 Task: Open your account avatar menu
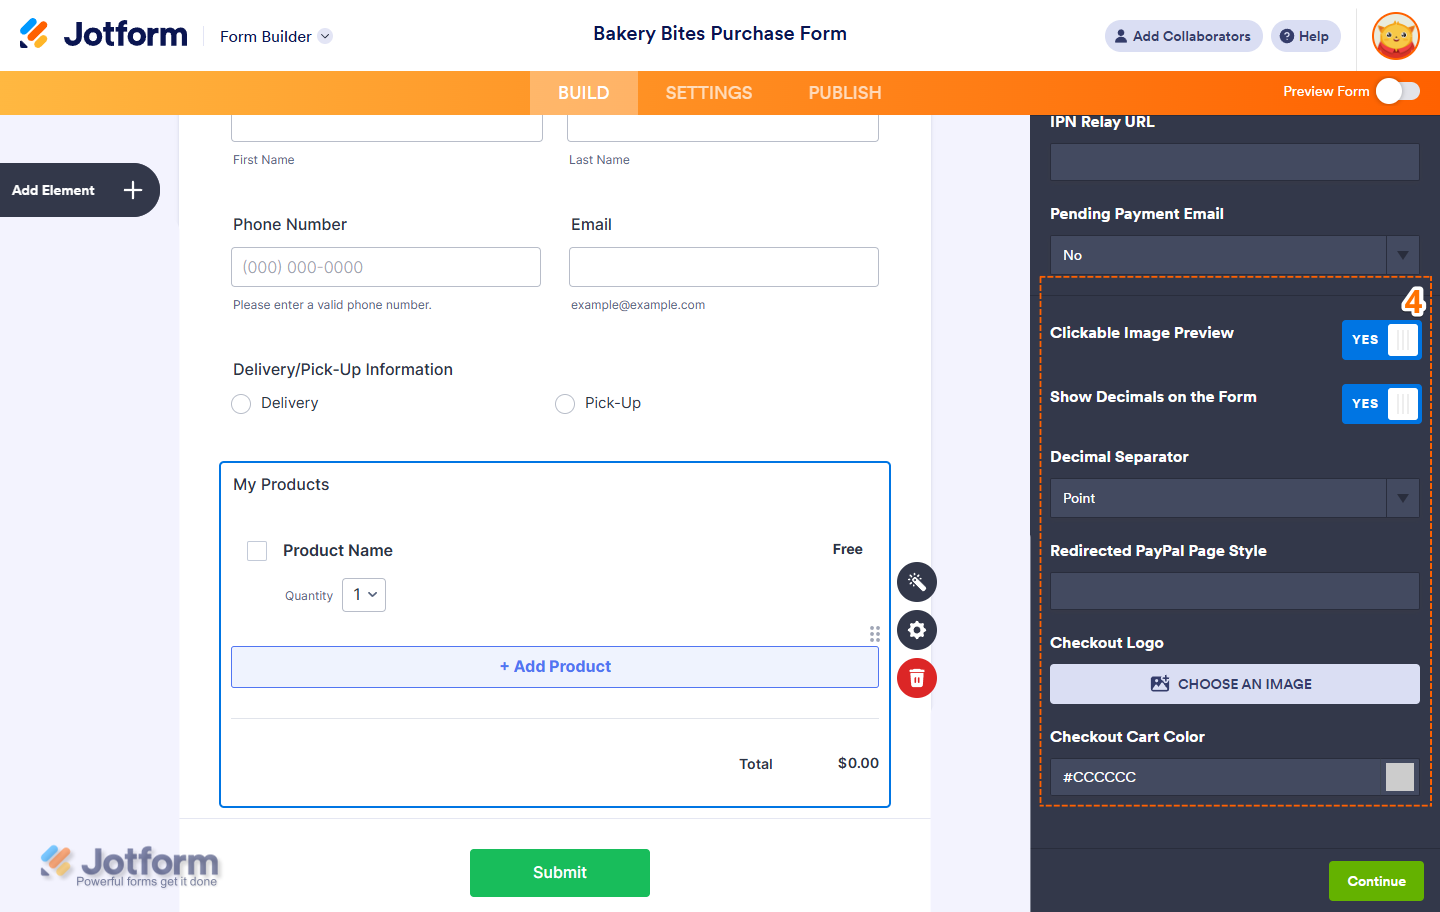(1395, 36)
